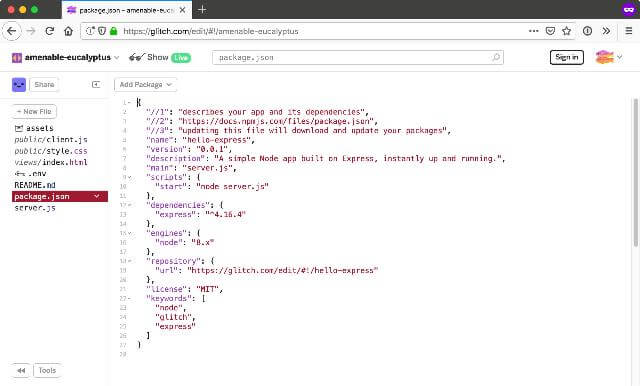
Task: Click the private browsing mask icon
Action: point(629,9)
